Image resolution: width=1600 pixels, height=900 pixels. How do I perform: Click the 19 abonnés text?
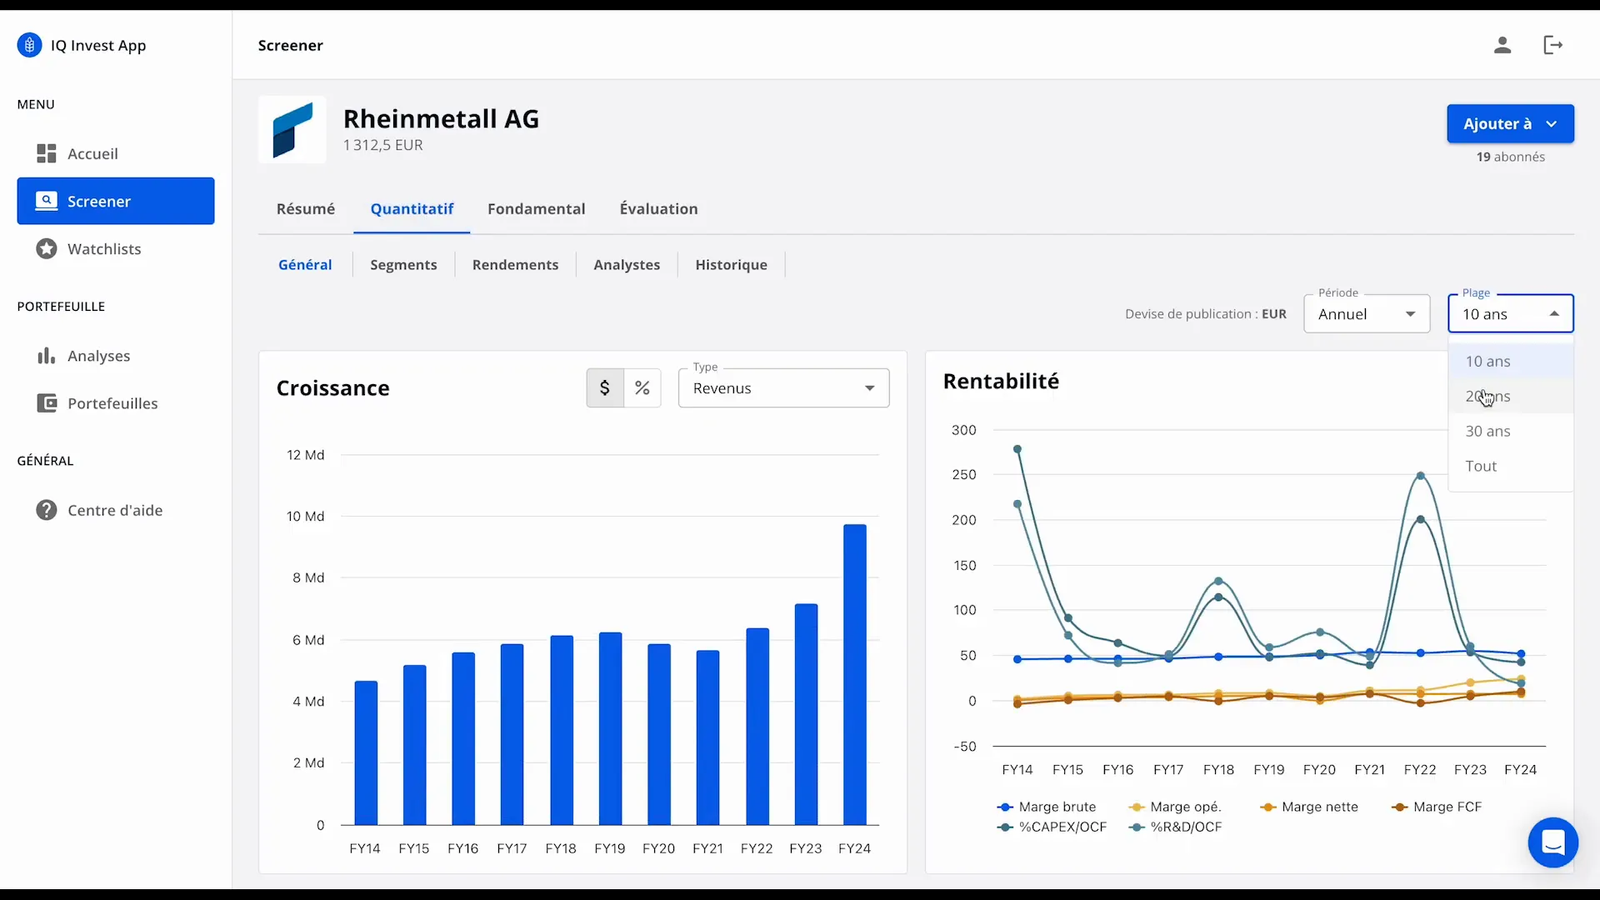coord(1511,157)
